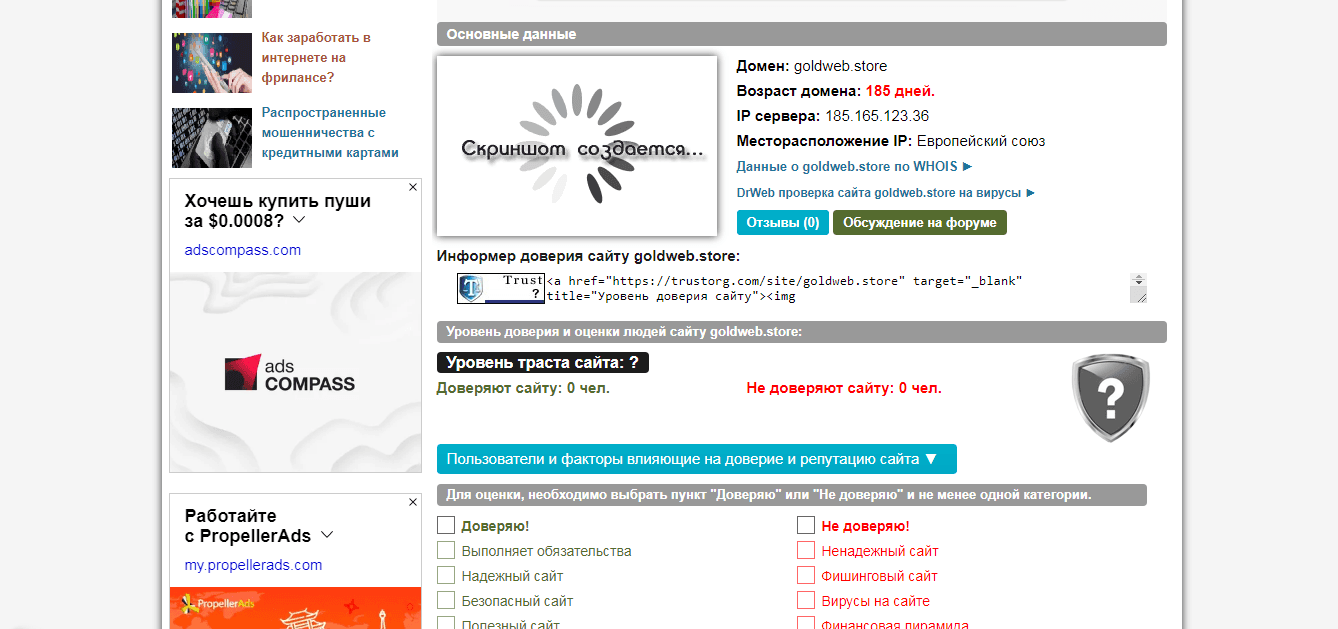Check the "Доверяю!" checkbox
Viewport: 1338px width, 629px height.
click(446, 526)
